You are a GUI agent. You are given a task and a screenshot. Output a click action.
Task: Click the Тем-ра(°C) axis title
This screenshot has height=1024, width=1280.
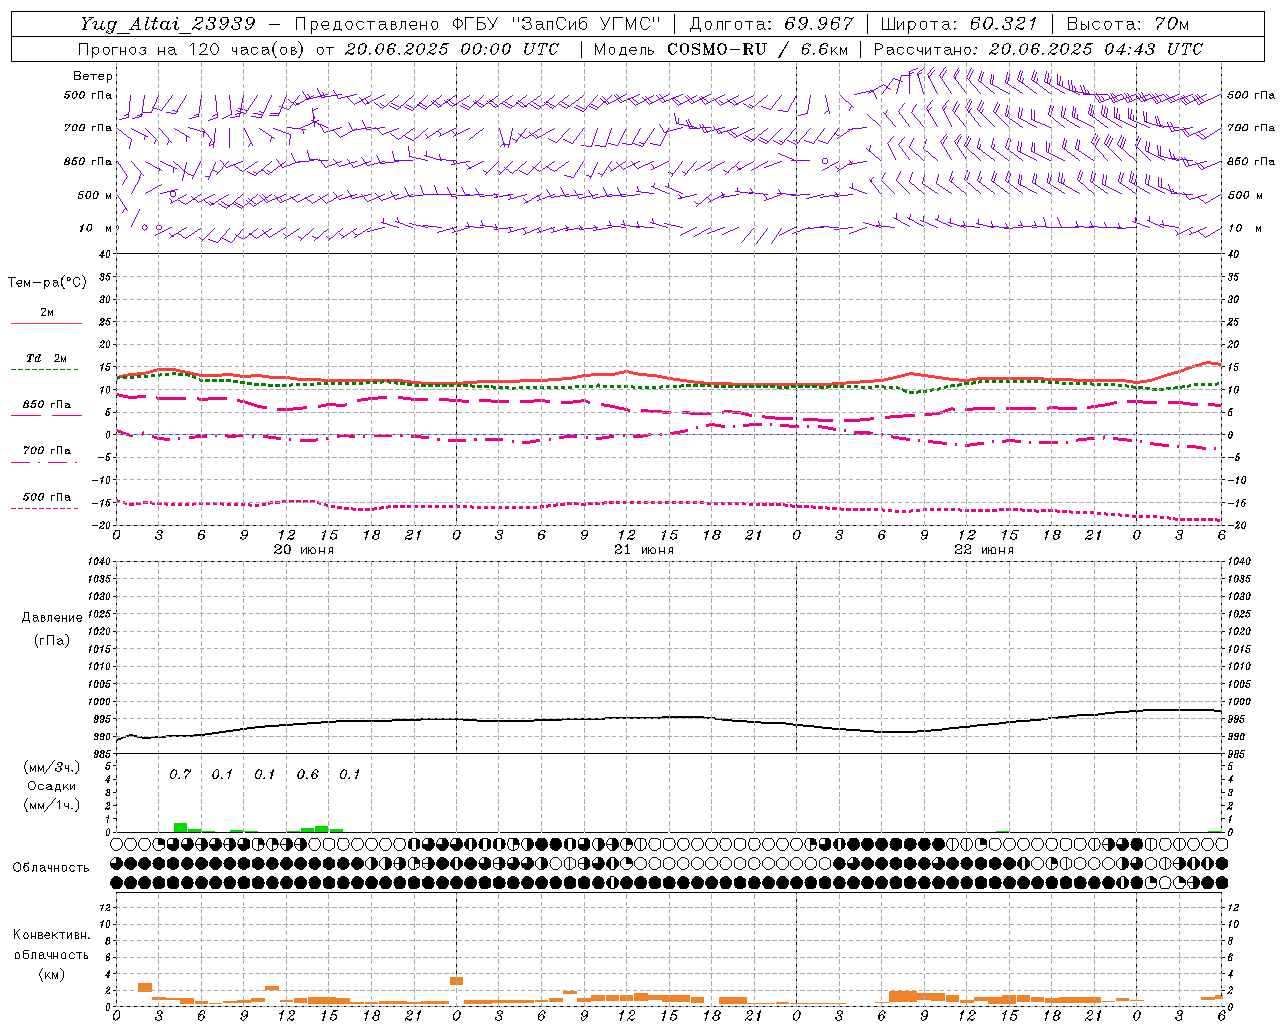tap(47, 283)
